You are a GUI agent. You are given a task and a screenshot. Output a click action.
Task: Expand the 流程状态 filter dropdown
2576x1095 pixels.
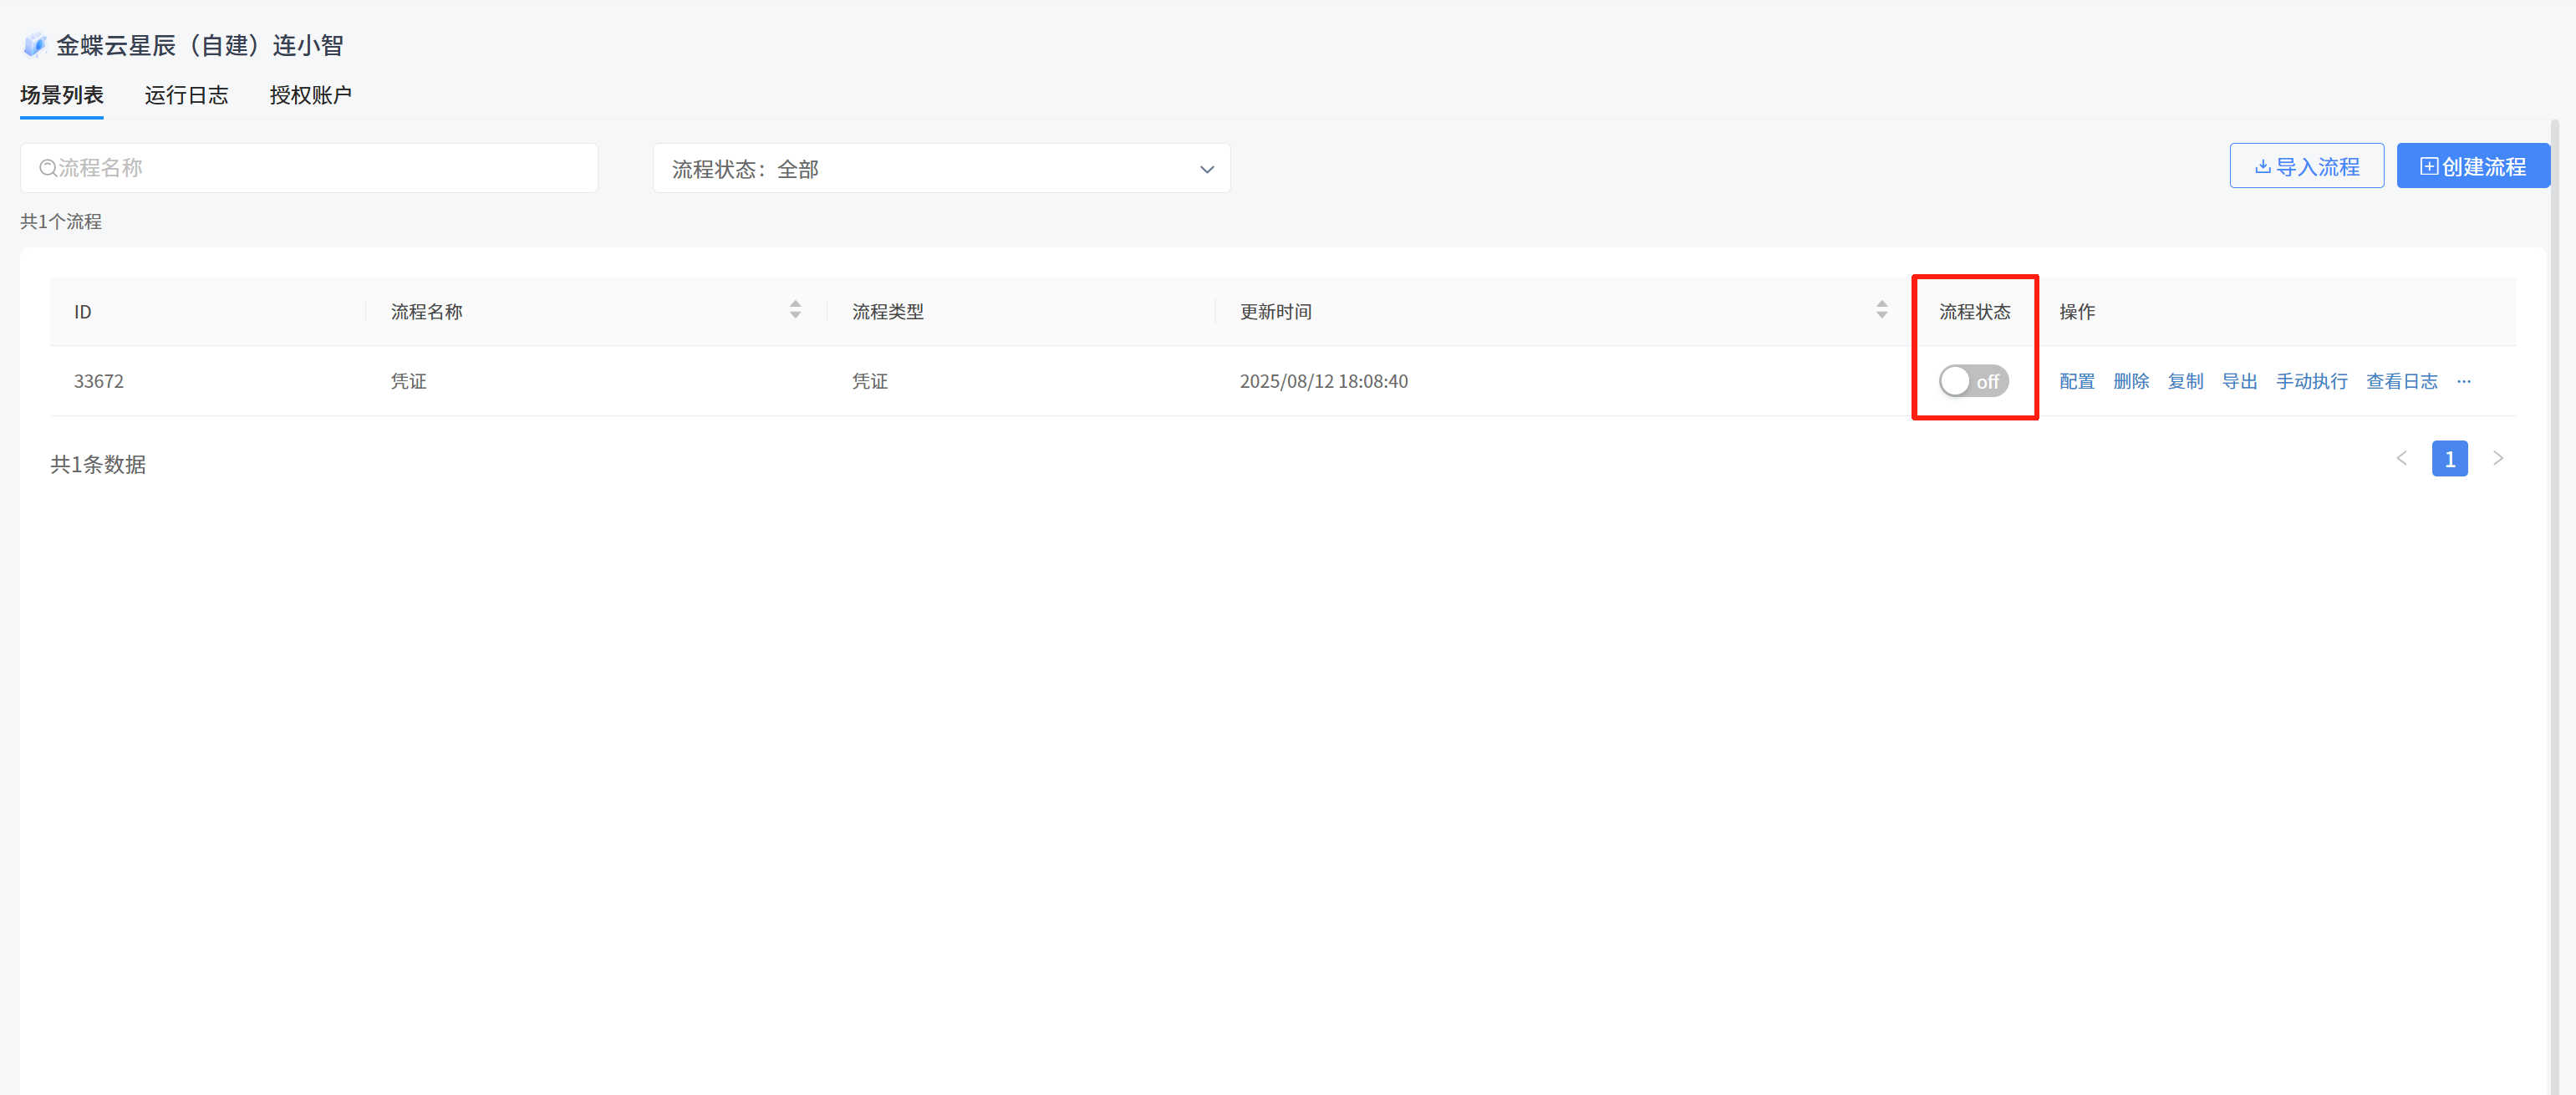click(941, 168)
